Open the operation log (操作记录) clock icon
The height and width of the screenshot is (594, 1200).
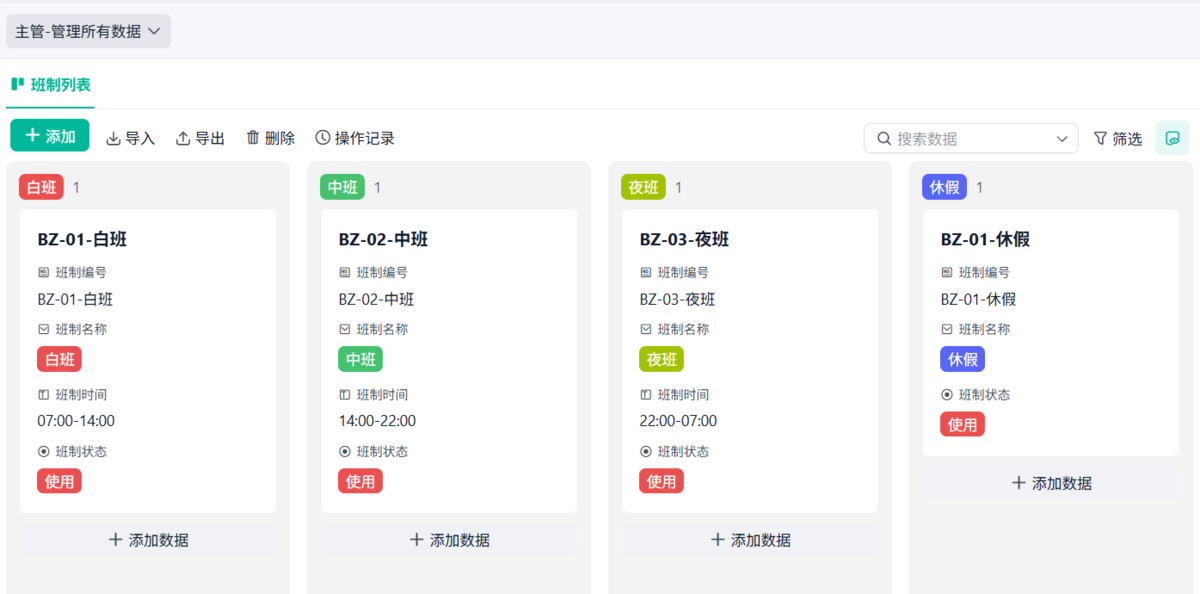tap(322, 137)
